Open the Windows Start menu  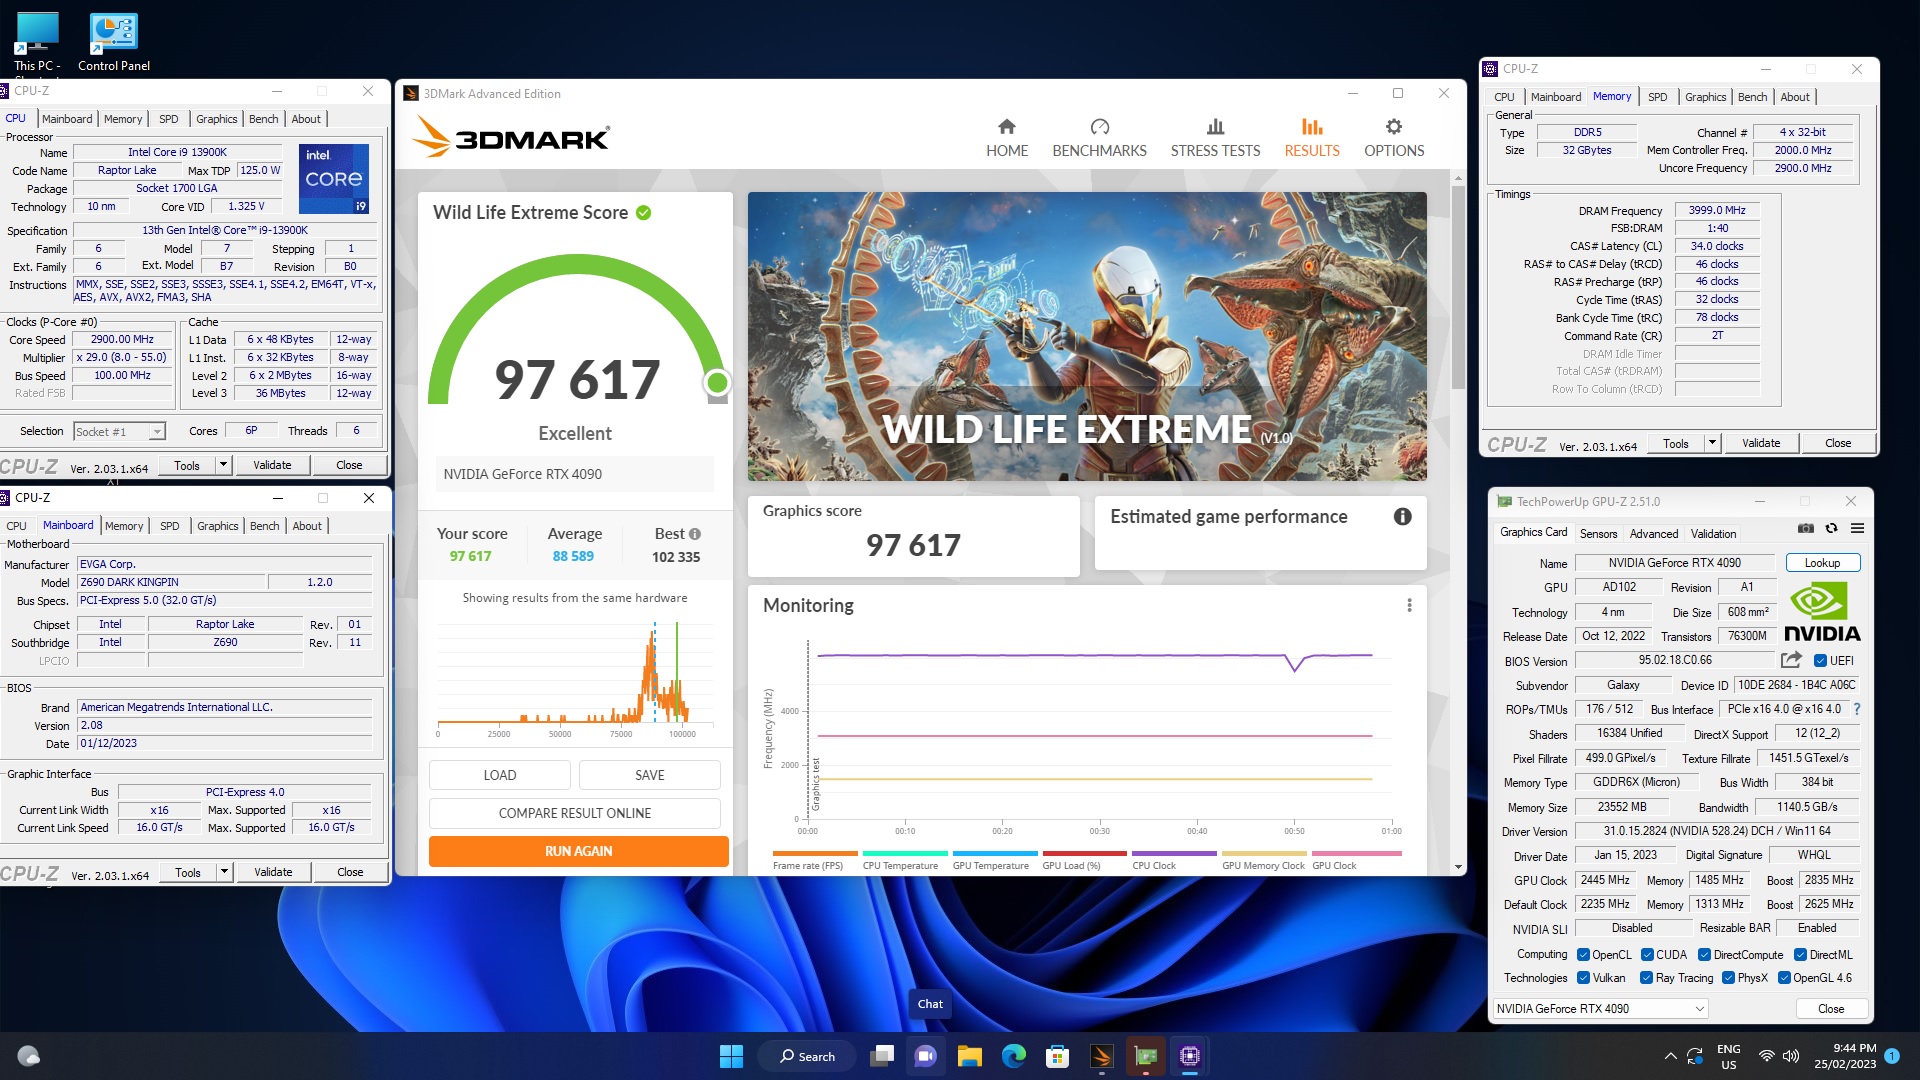[731, 1056]
